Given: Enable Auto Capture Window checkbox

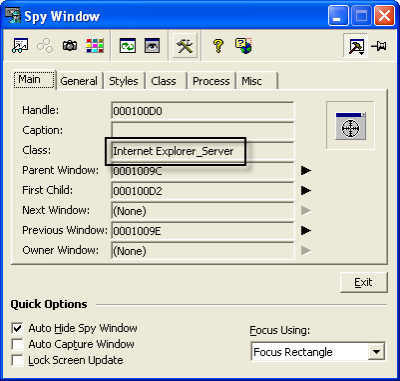Looking at the screenshot, I should click(17, 344).
